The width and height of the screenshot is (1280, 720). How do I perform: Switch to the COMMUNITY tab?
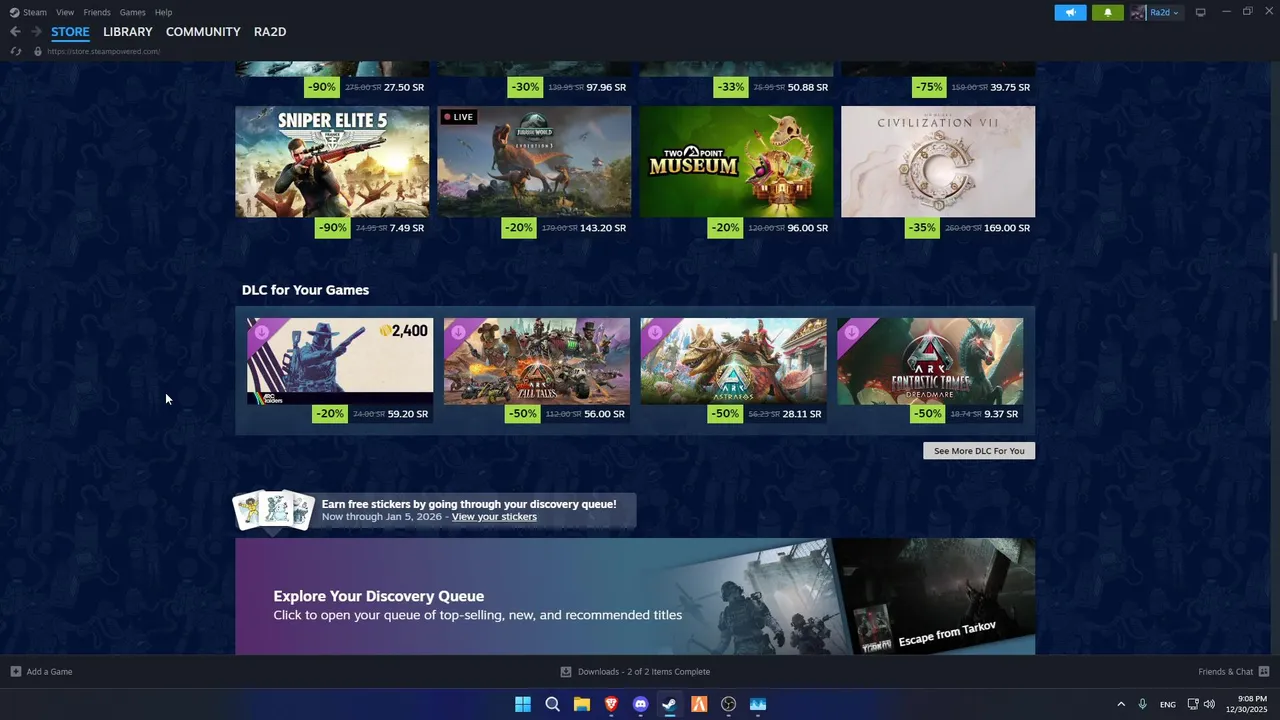pos(203,32)
